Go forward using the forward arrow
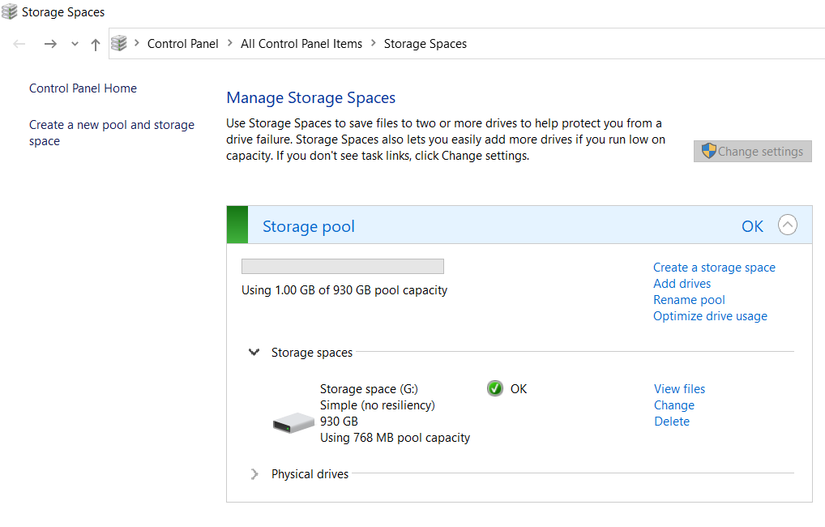 click(x=51, y=44)
